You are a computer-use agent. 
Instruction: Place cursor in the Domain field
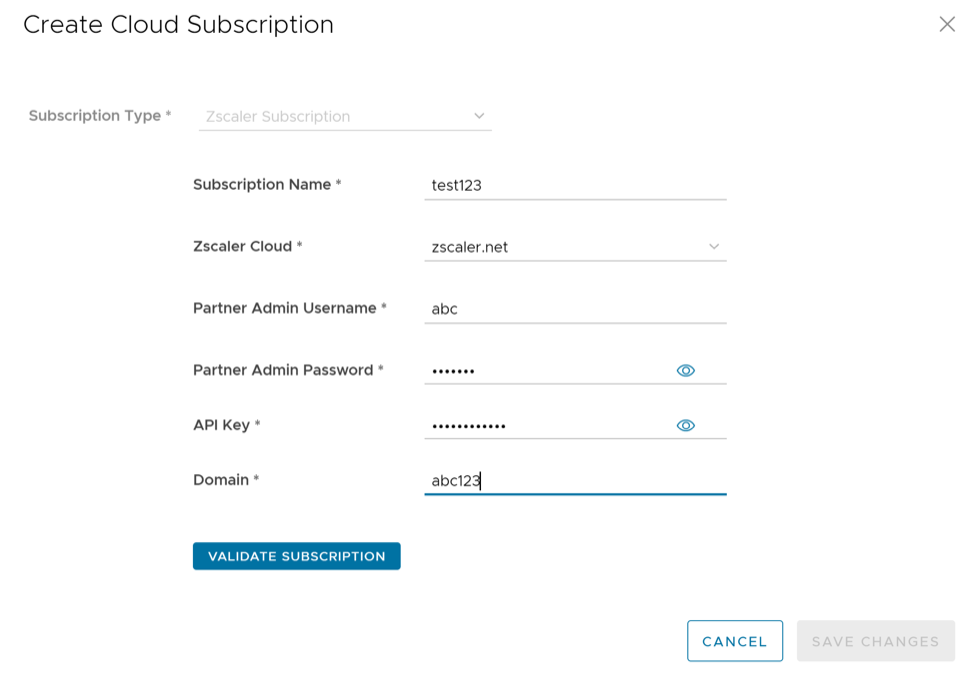point(575,481)
